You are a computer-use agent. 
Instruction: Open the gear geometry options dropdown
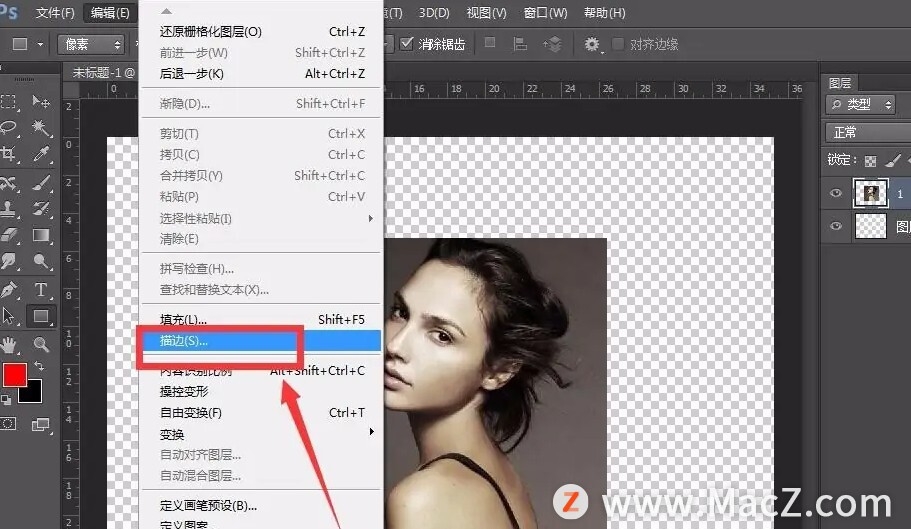tap(592, 44)
